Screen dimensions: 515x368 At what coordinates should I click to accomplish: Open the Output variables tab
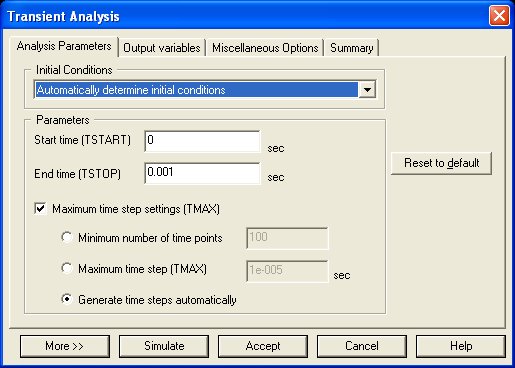tap(162, 48)
